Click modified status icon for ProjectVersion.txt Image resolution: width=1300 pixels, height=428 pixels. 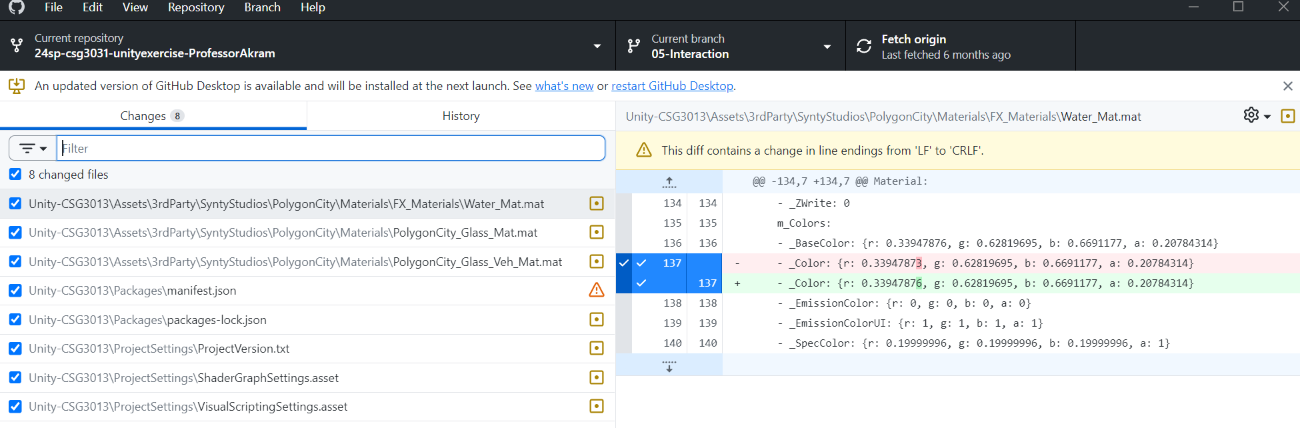tap(597, 349)
